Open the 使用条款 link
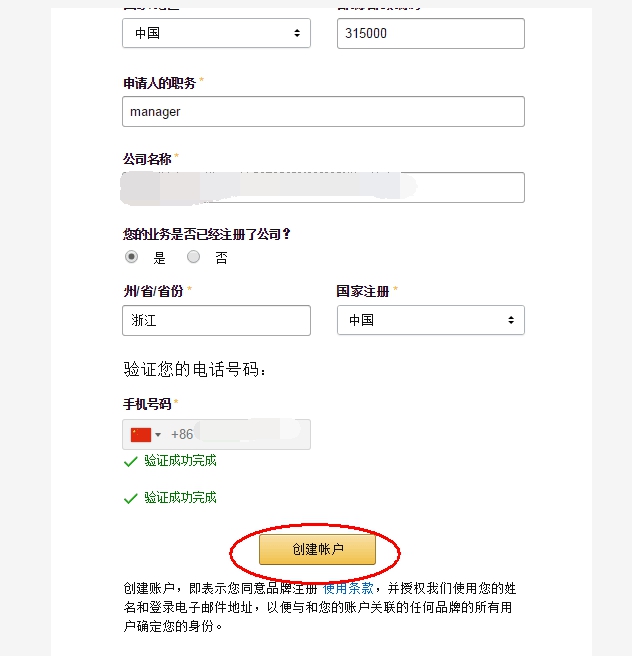Screen dimensions: 632x656 point(348,589)
